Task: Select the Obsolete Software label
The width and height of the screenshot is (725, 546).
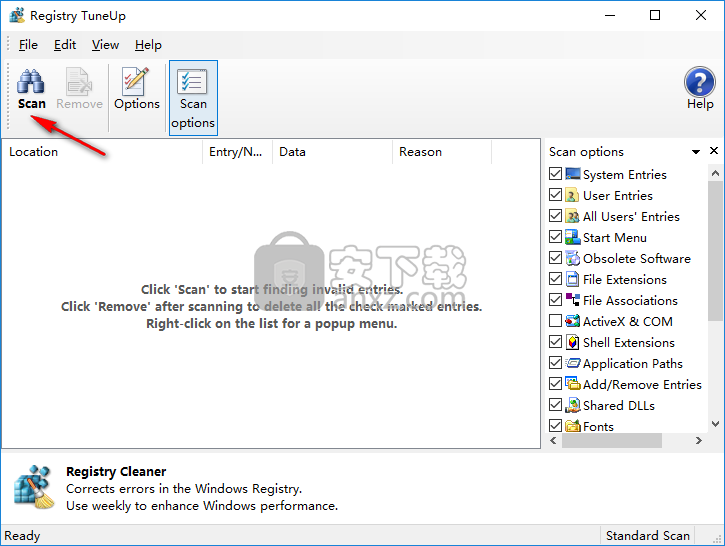Action: click(x=637, y=258)
